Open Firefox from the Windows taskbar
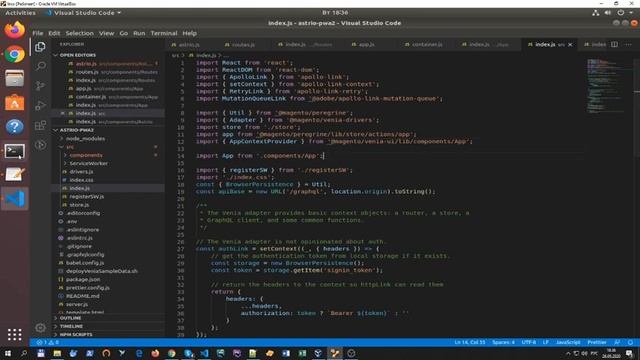Image resolution: width=640 pixels, height=360 pixels. coord(155,353)
